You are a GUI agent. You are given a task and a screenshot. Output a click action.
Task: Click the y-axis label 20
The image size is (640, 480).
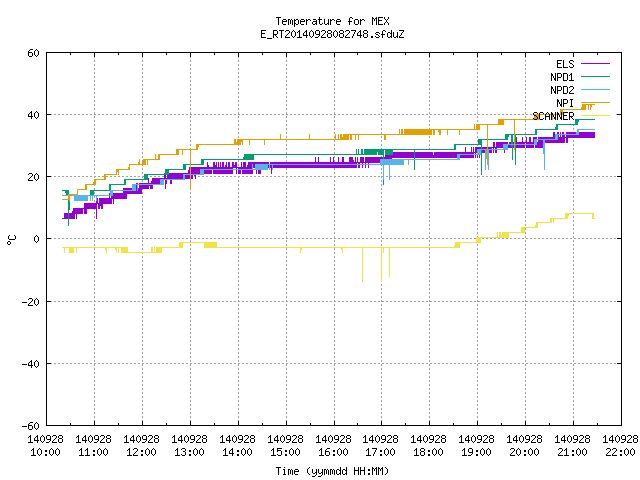(33, 177)
